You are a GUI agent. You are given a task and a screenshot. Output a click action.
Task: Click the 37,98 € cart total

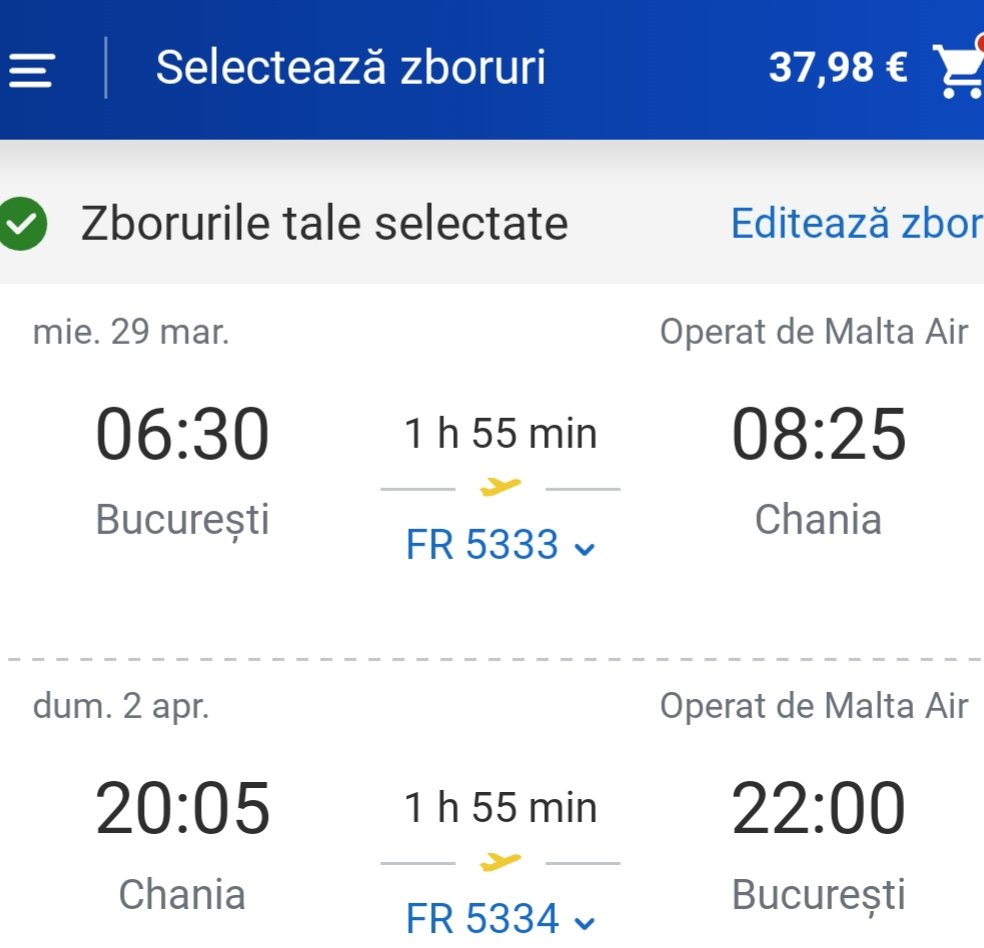838,68
